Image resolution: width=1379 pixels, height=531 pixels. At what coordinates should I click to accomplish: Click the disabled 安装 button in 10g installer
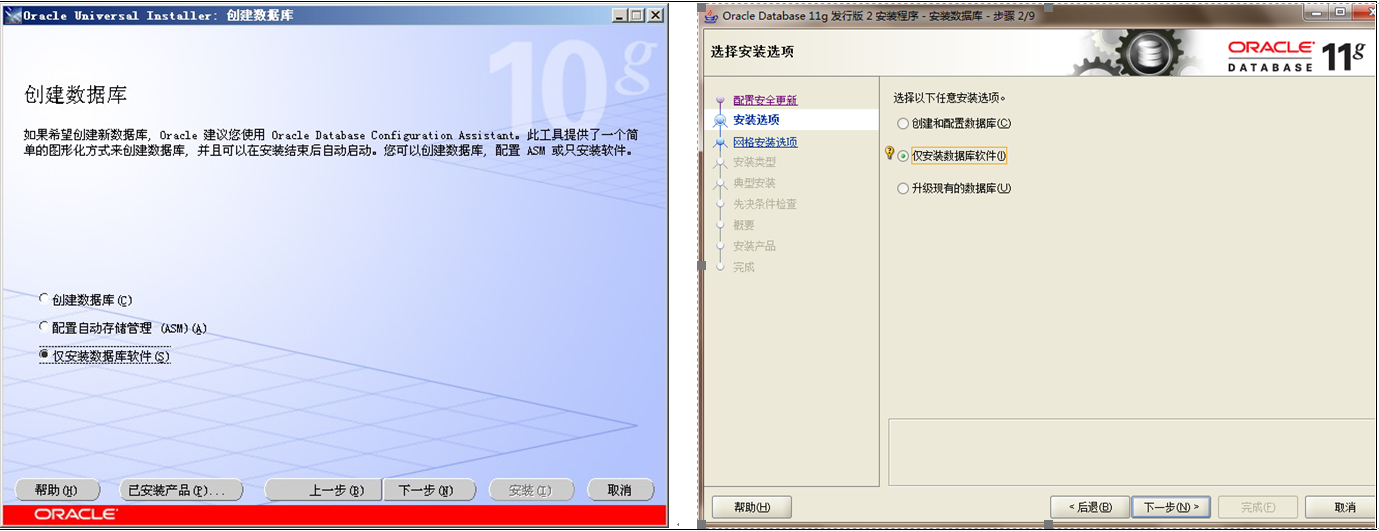(x=531, y=490)
